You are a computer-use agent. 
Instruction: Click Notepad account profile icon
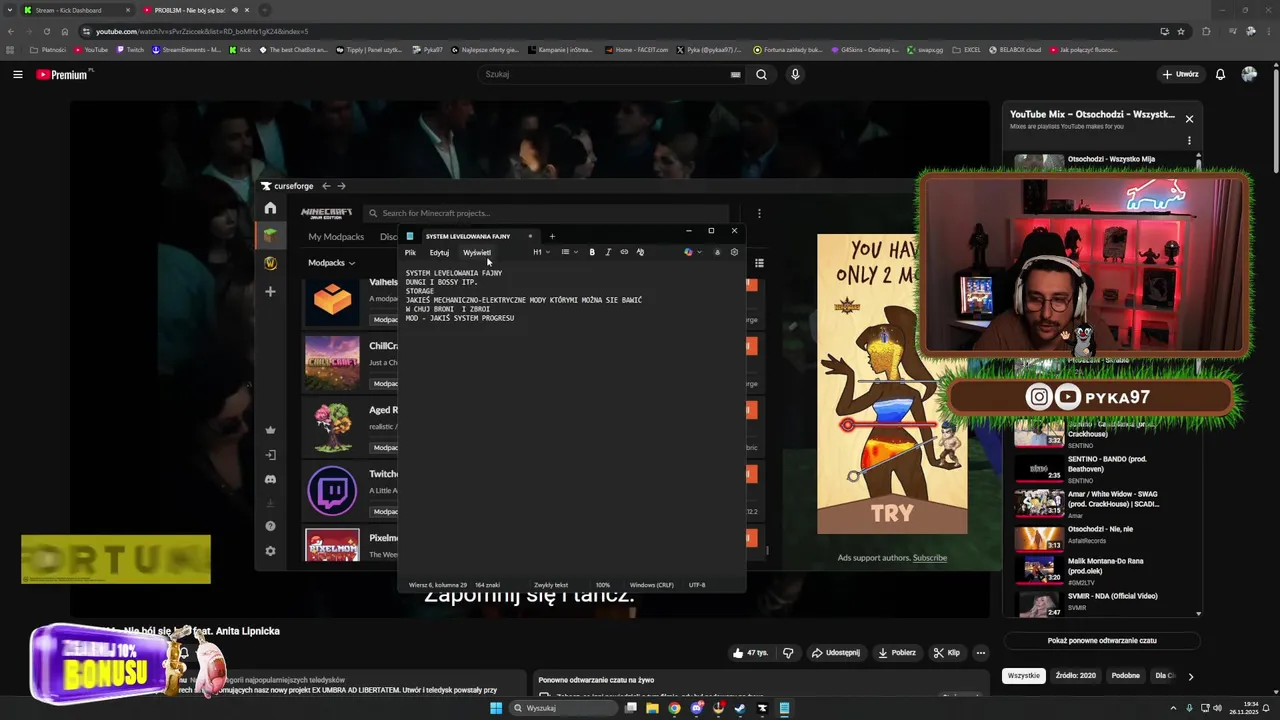[716, 252]
